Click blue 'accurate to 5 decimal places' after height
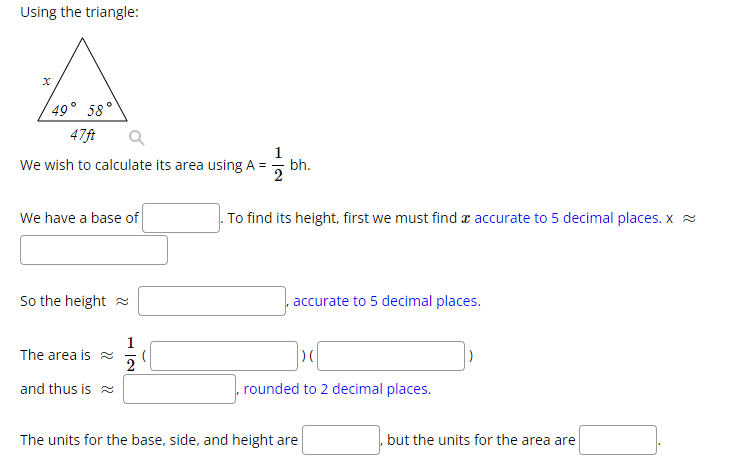Viewport: 741px width, 467px height. [x=387, y=301]
